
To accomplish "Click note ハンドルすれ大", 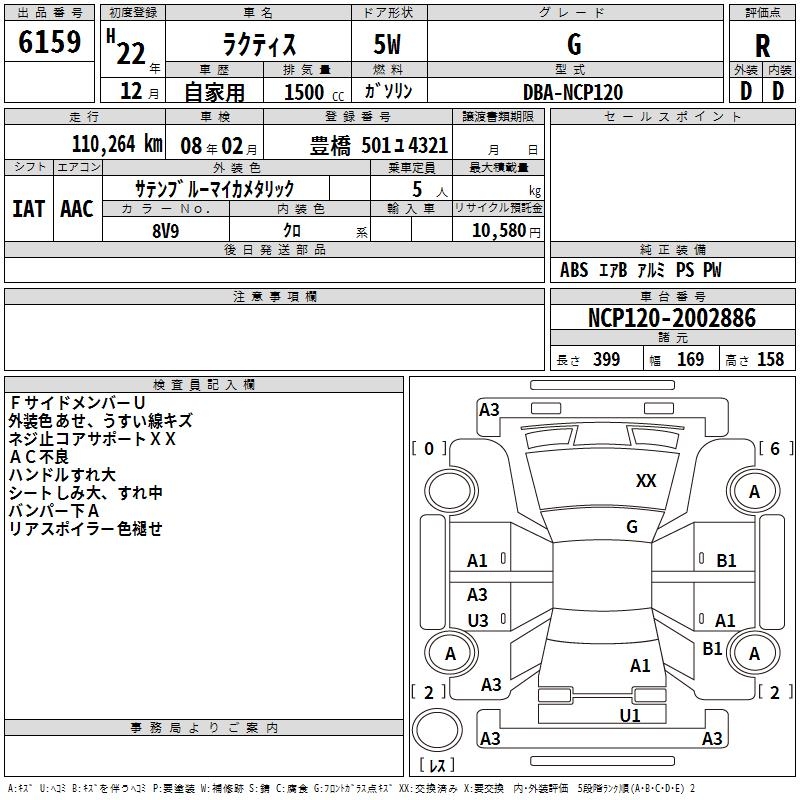I will coord(62,474).
